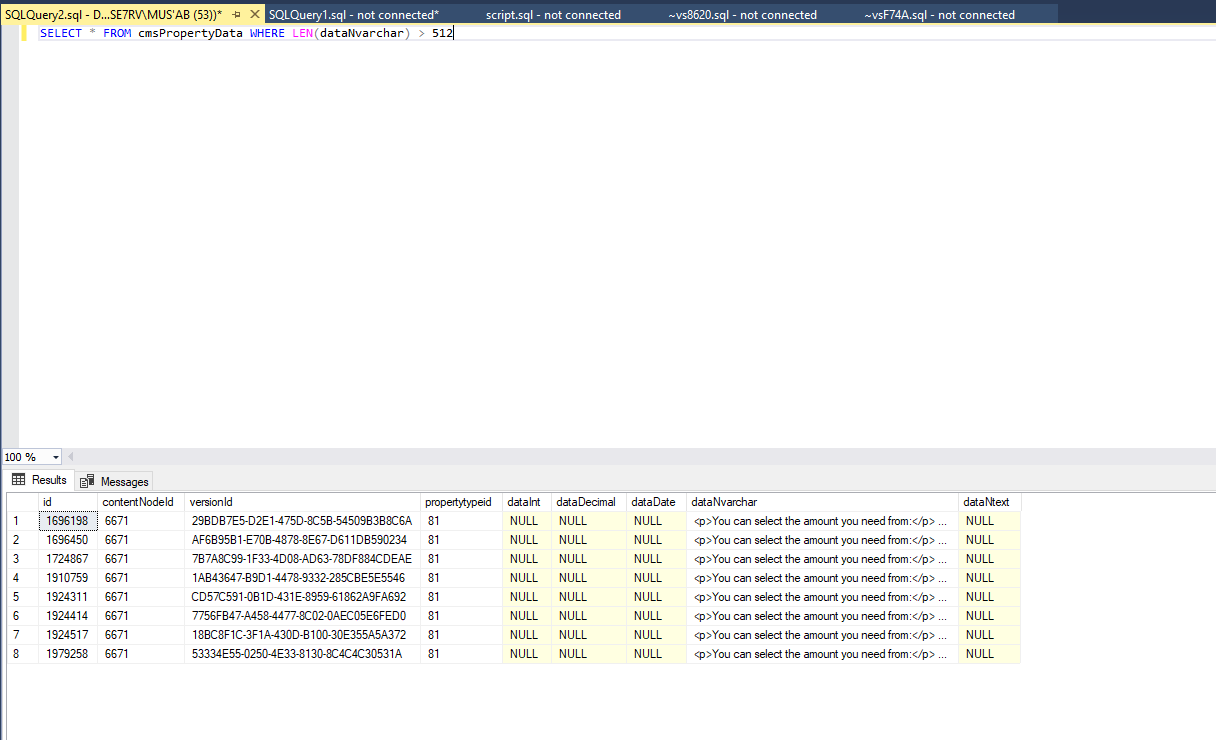Pin the SQLQuery2.sql tab
The height and width of the screenshot is (740, 1216).
[x=237, y=15]
